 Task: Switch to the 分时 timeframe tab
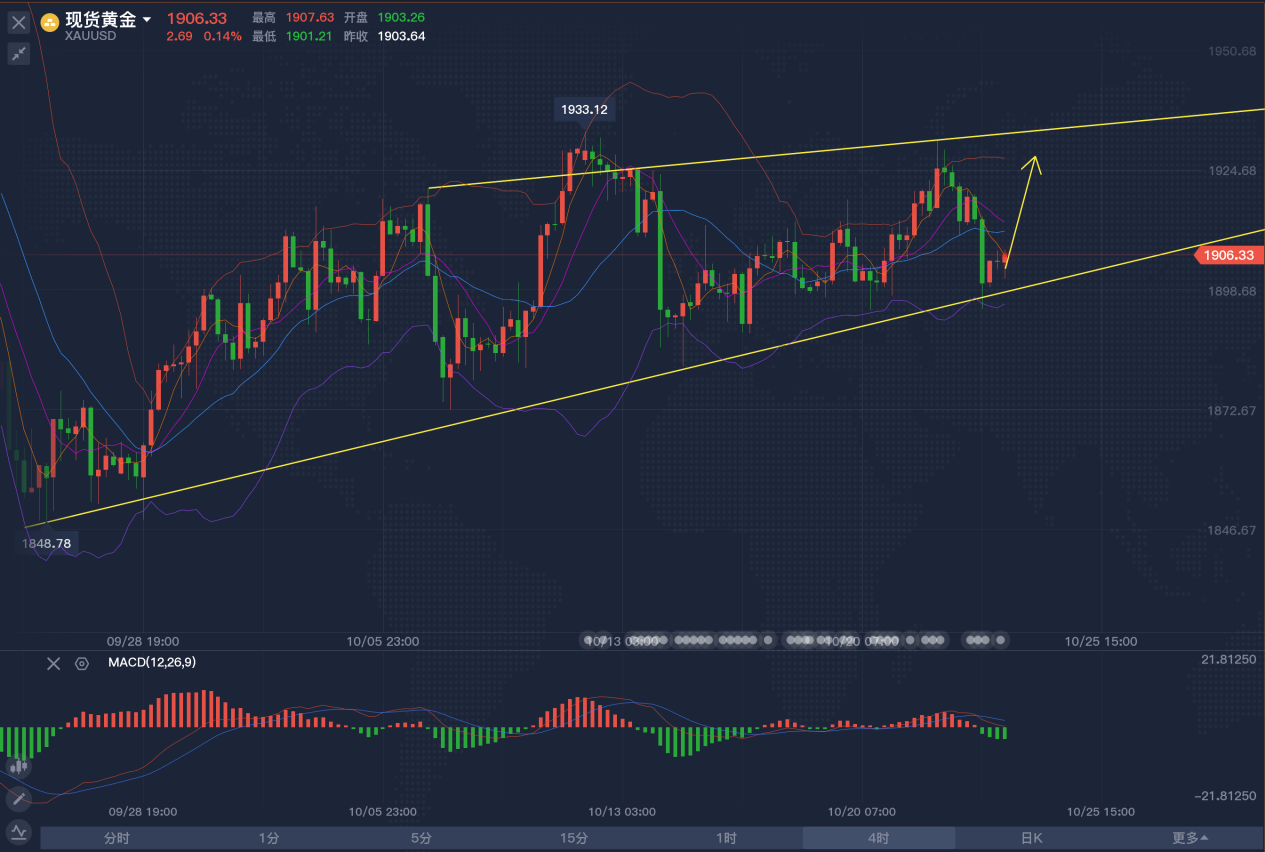pos(116,838)
